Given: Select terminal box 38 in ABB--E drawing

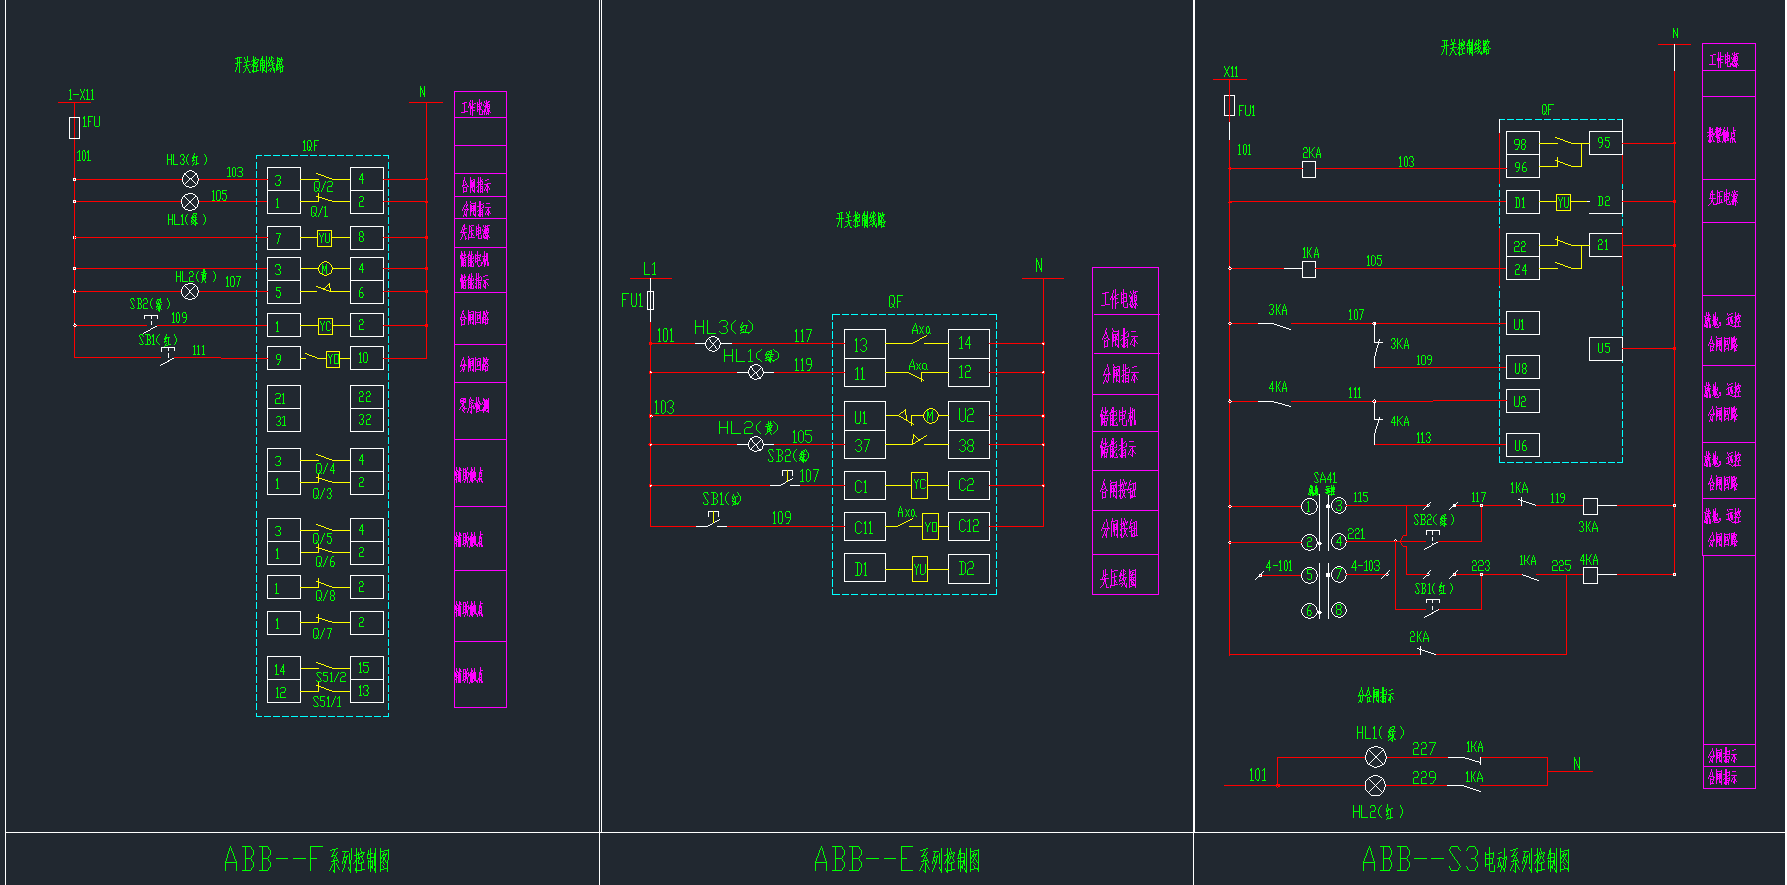Looking at the screenshot, I should coord(969,445).
